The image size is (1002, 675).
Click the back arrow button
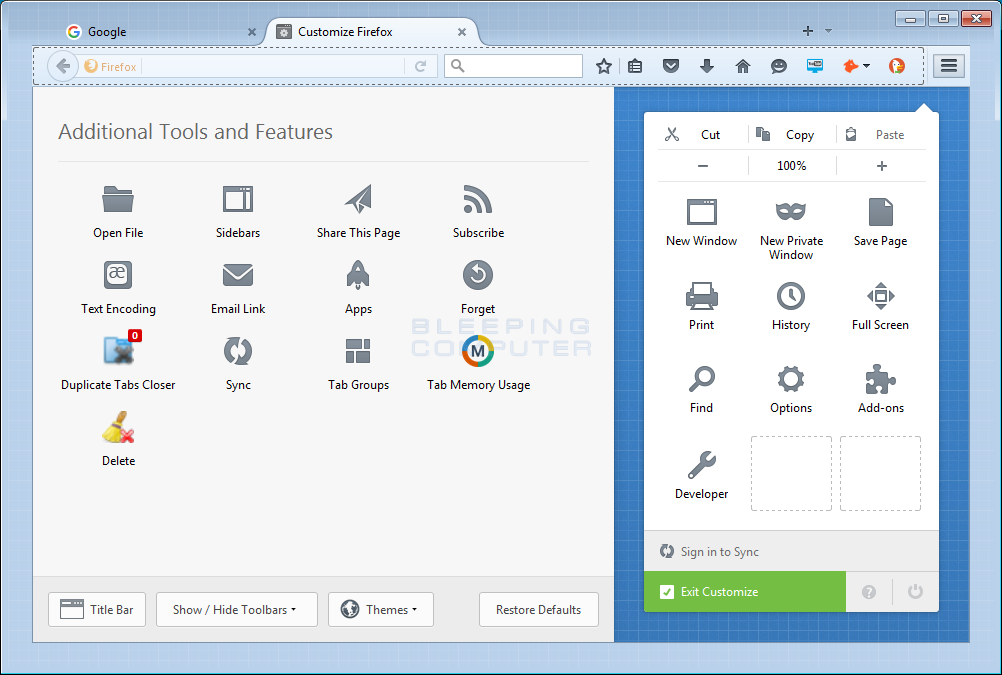(x=63, y=66)
